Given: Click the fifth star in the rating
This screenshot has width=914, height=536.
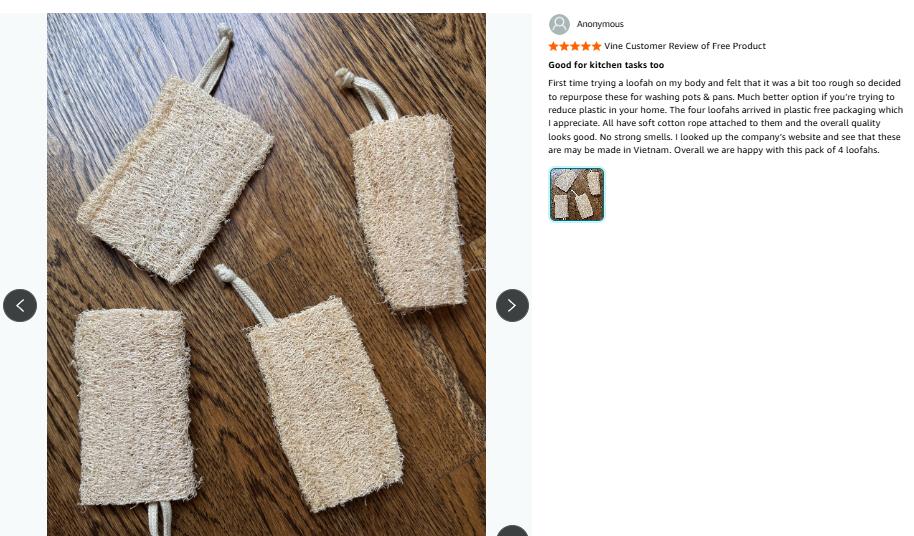Looking at the screenshot, I should pyautogui.click(x=597, y=46).
